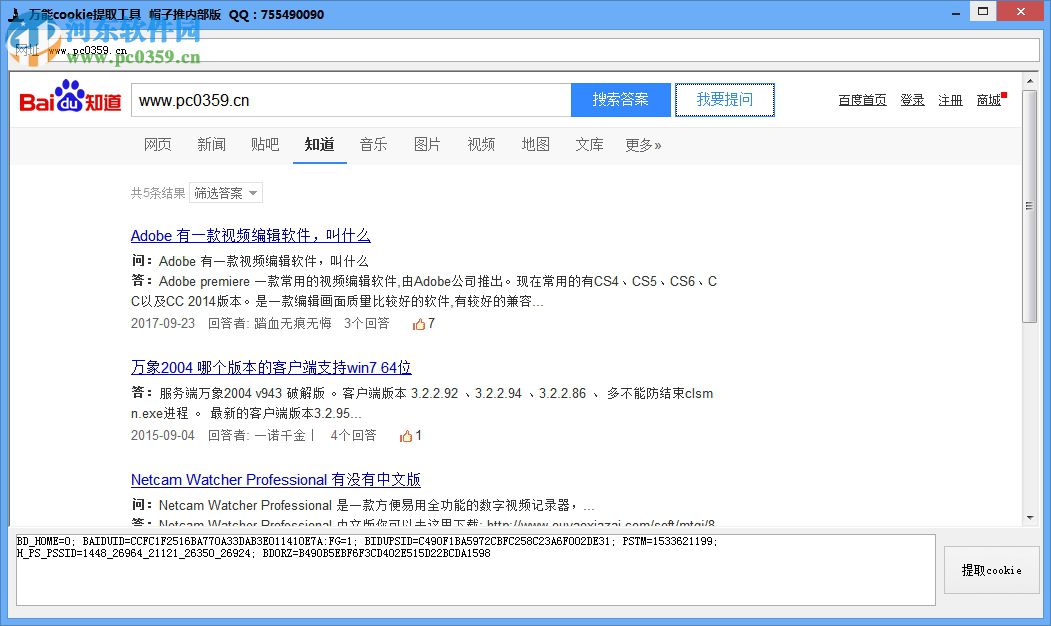This screenshot has height=626, width=1051.
Task: Click the 搜索答案 search button
Action: click(619, 99)
